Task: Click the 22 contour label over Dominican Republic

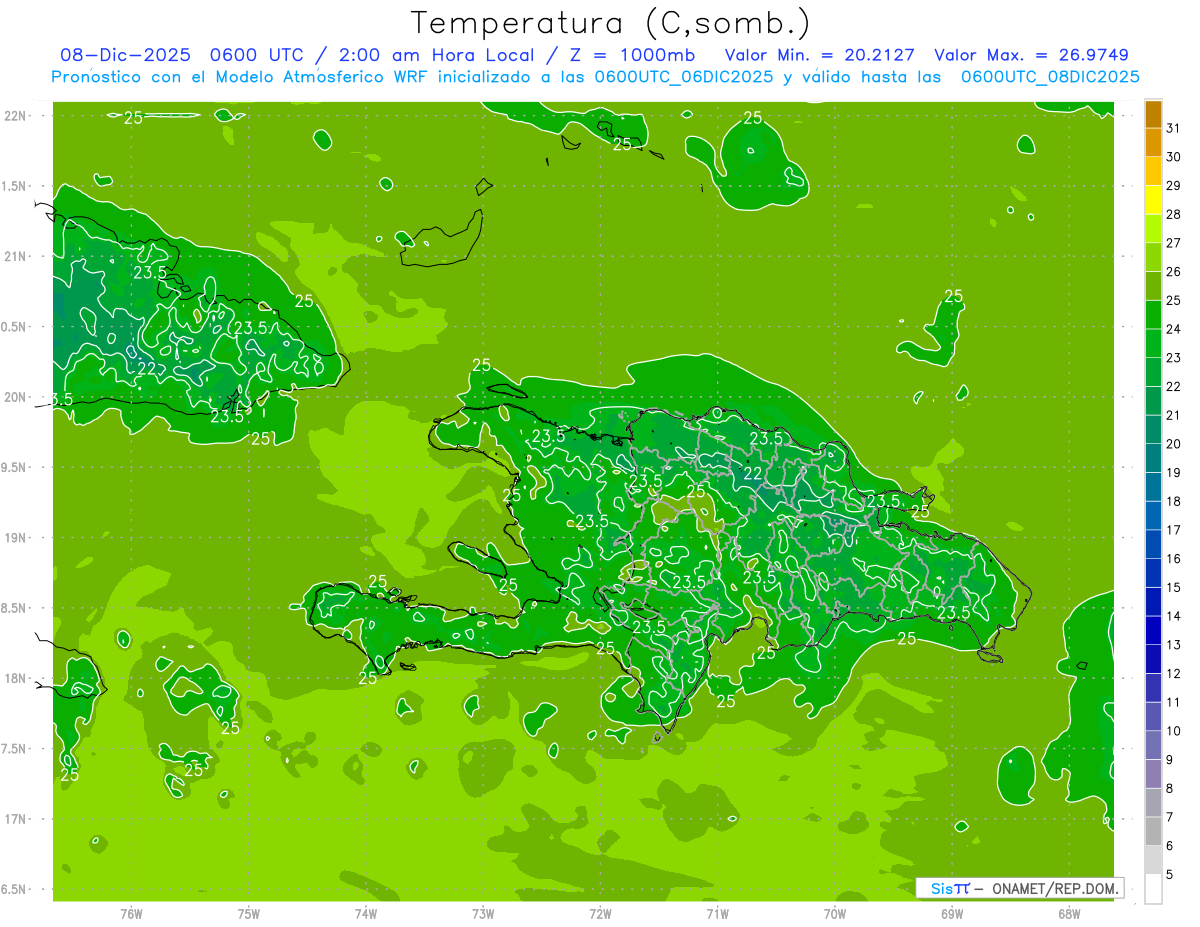Action: [752, 473]
